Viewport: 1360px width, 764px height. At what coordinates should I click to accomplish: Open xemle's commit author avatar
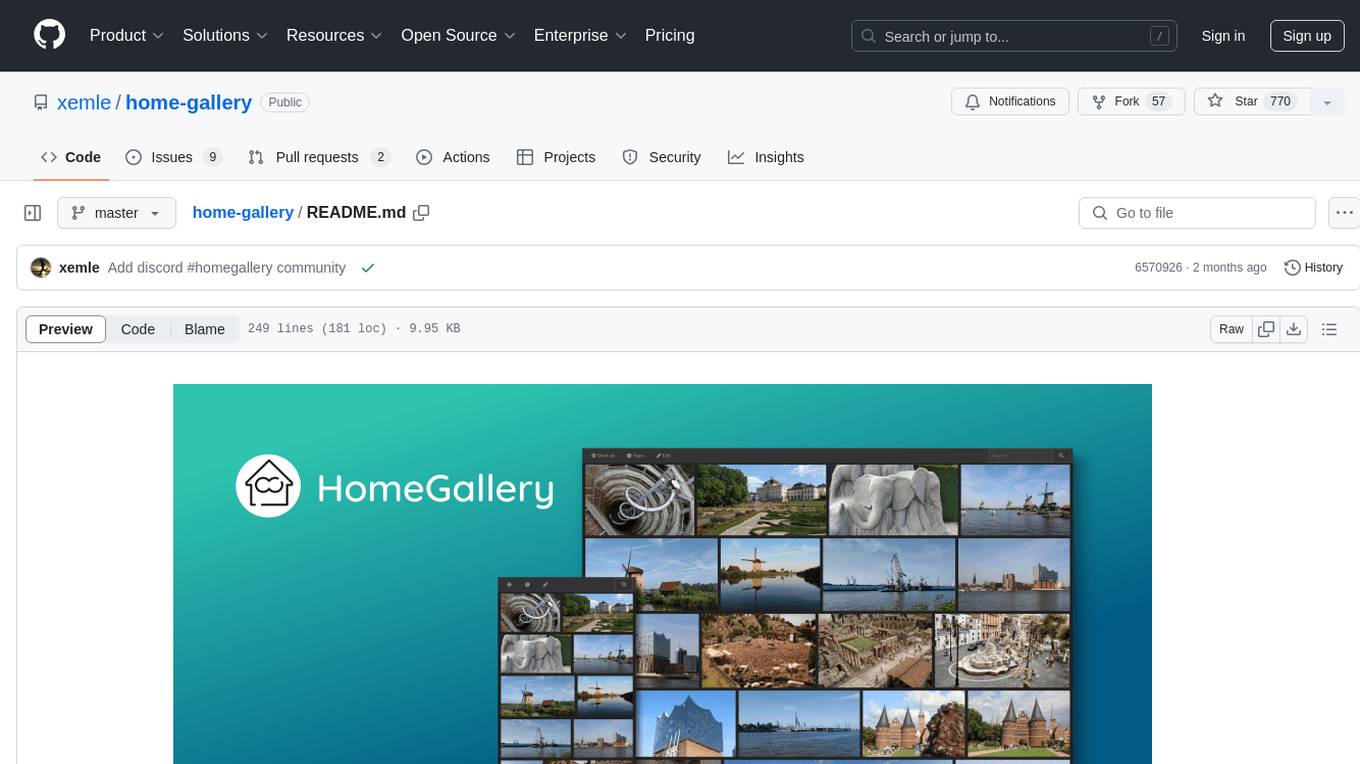pyautogui.click(x=41, y=268)
